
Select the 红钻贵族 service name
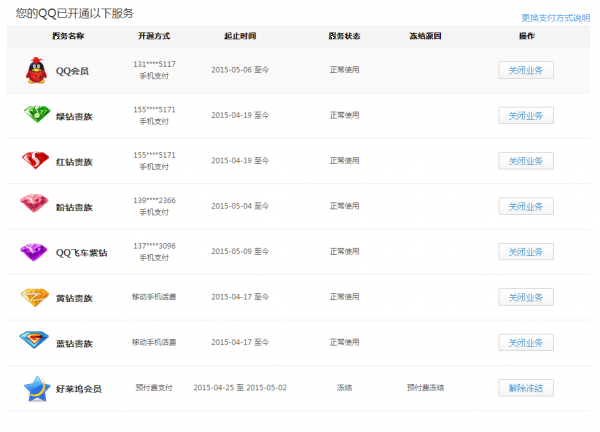pyautogui.click(x=74, y=162)
